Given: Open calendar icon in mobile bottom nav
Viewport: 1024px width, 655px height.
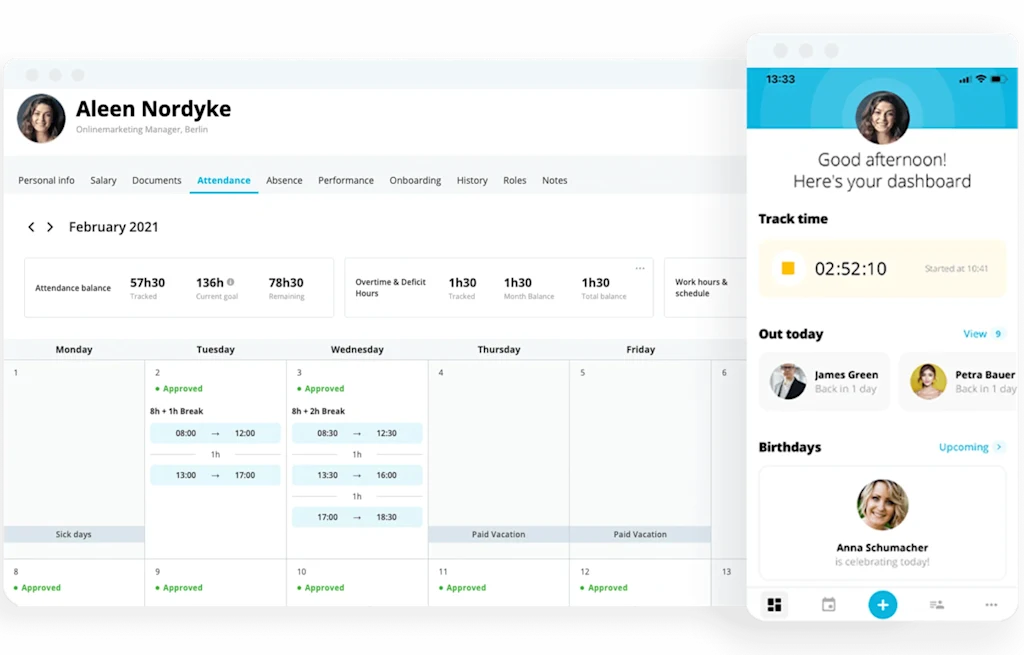Looking at the screenshot, I should point(828,605).
